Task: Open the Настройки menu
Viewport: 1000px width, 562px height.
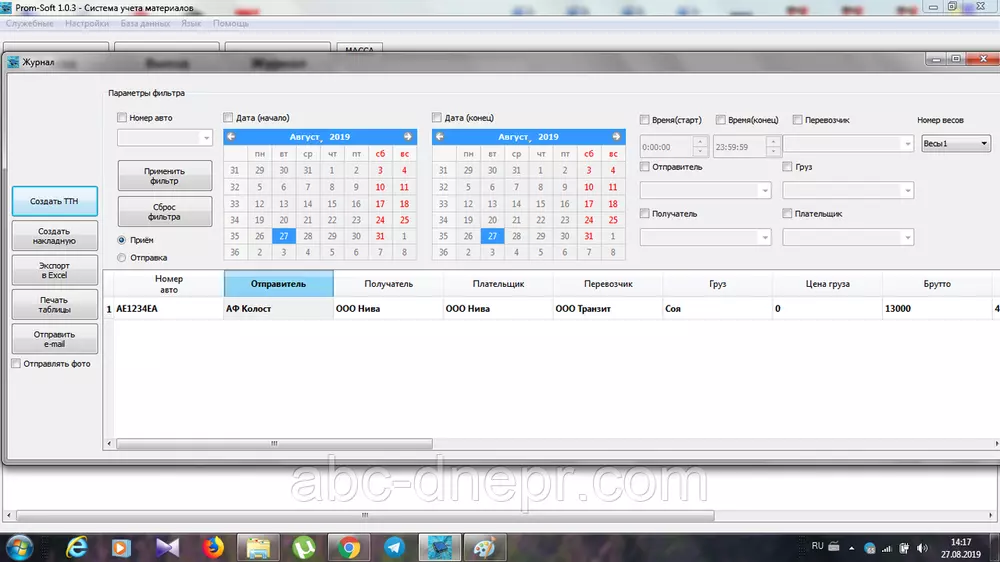Action: click(87, 23)
